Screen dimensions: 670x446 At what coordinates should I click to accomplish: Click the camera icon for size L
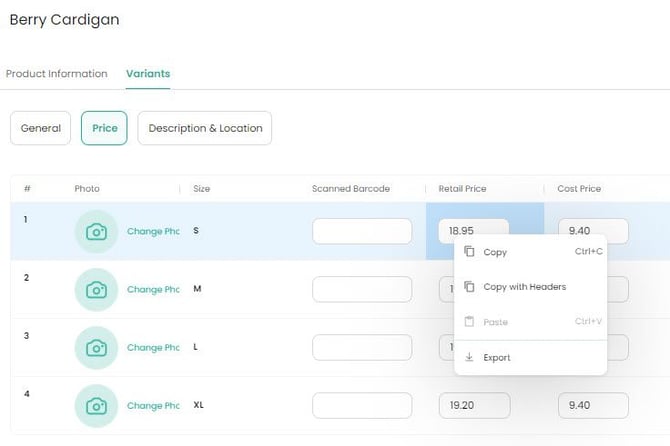click(x=96, y=348)
